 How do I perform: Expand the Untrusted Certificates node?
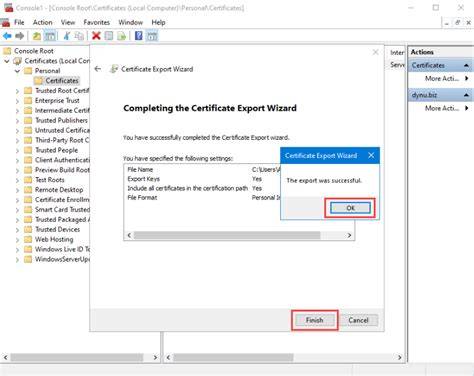pyautogui.click(x=17, y=130)
